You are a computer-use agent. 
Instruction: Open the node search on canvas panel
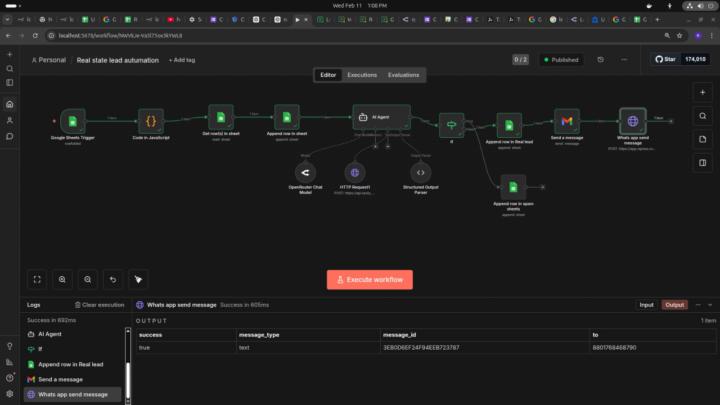click(703, 116)
